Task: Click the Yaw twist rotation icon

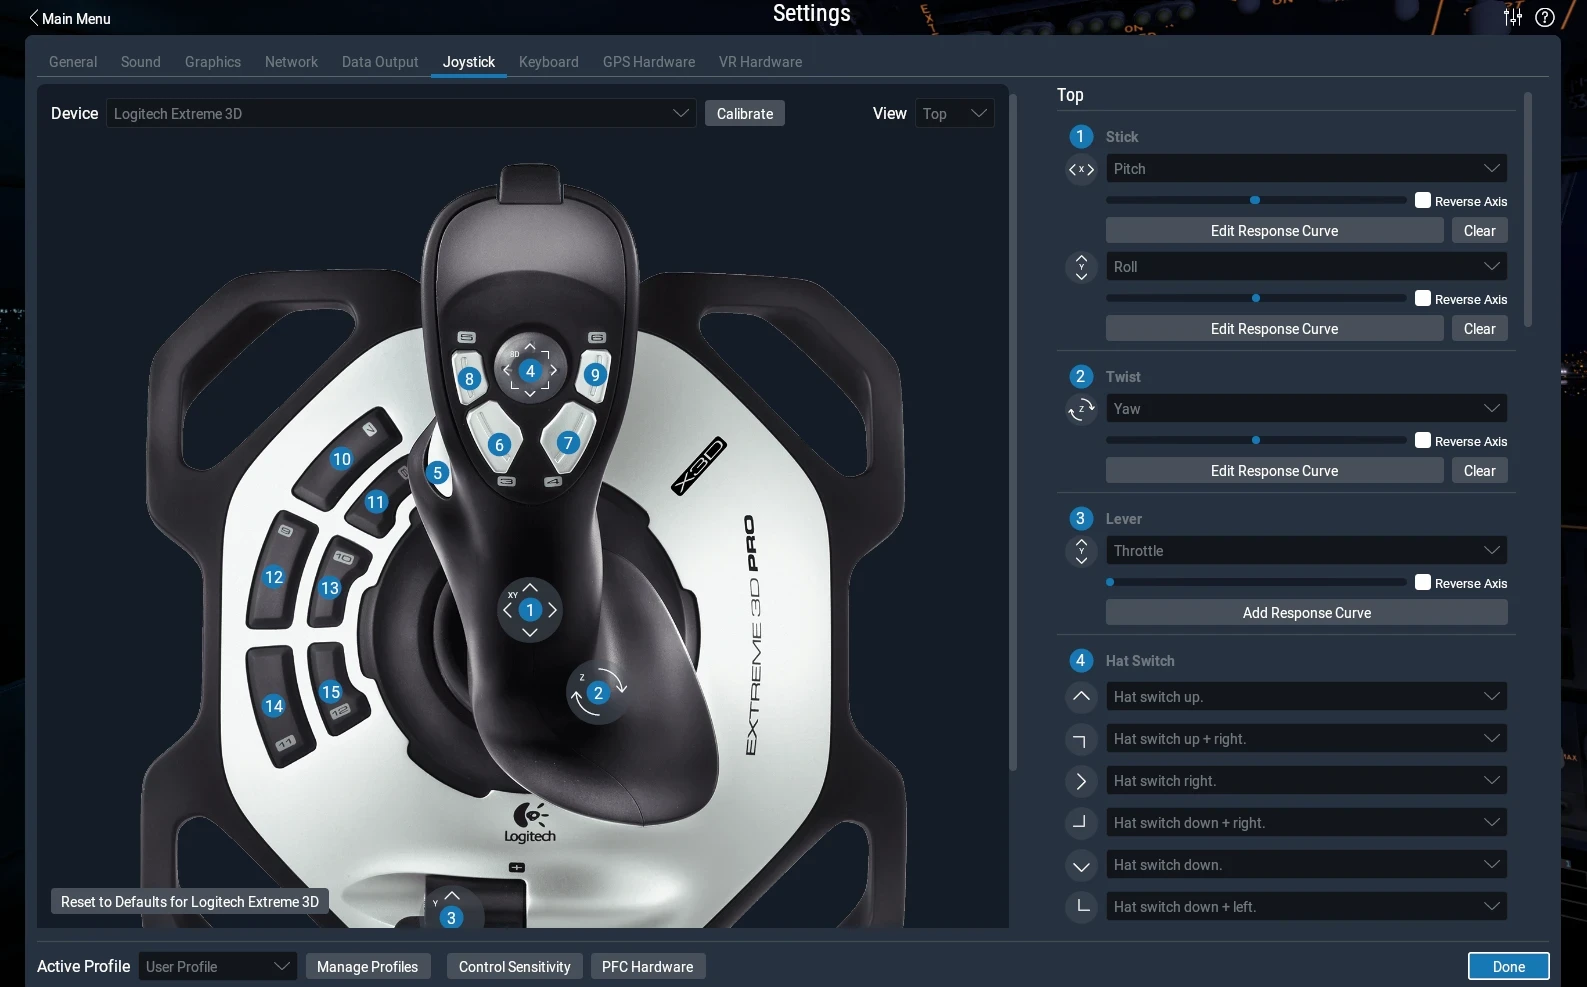Action: (1081, 409)
